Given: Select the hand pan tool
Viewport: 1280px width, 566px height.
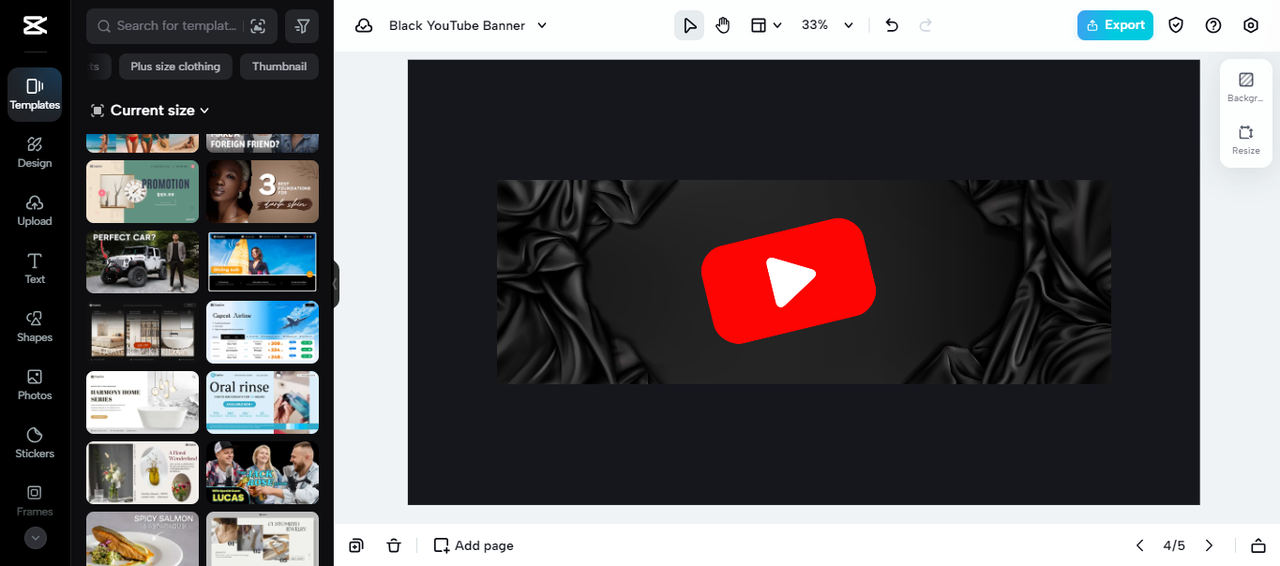Looking at the screenshot, I should click(x=723, y=25).
